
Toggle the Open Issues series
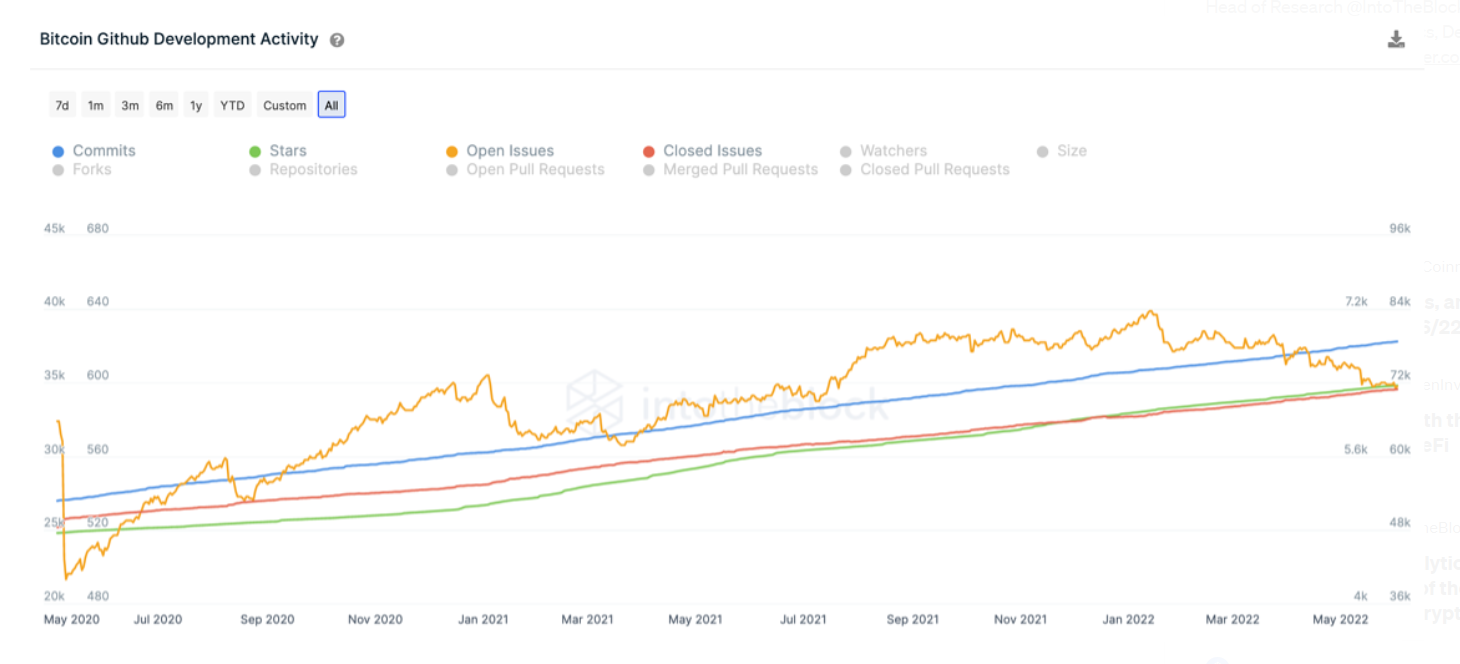coord(499,151)
